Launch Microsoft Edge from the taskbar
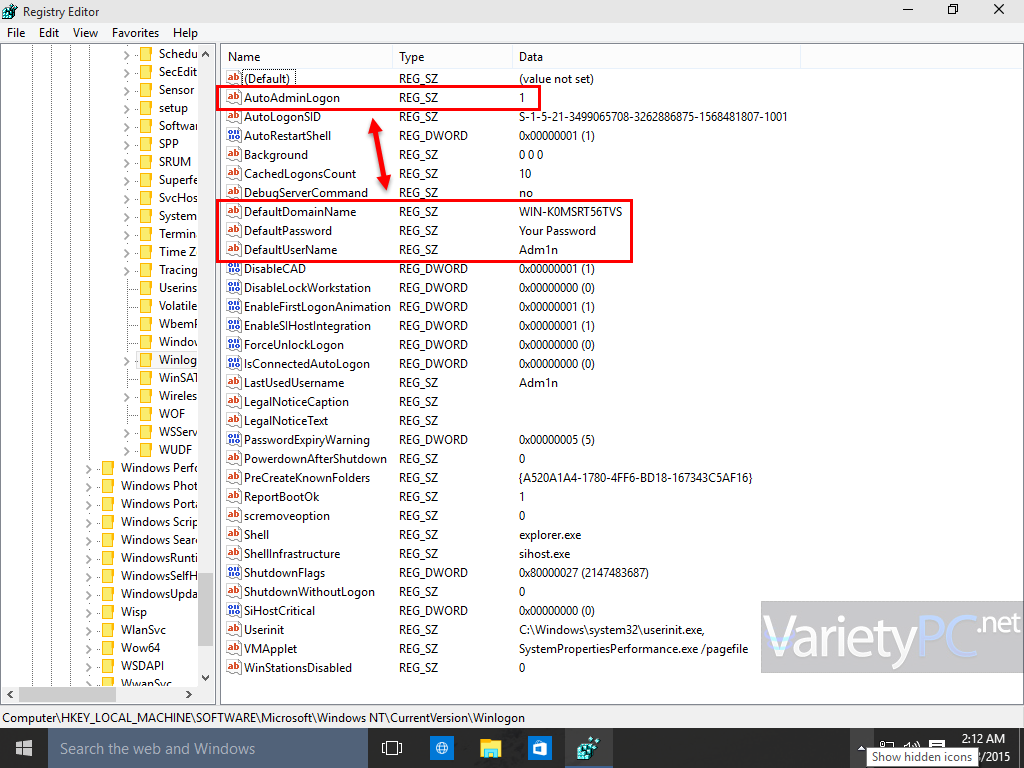Screen dimensions: 1024x768 tap(441, 747)
